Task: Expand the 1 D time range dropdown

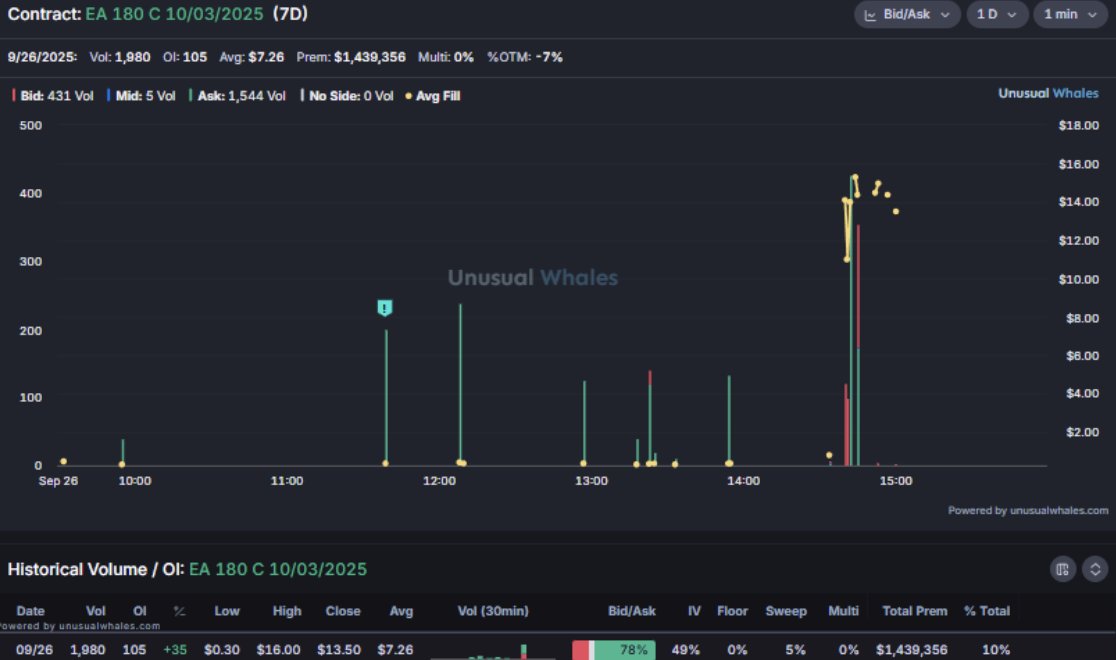Action: [996, 15]
